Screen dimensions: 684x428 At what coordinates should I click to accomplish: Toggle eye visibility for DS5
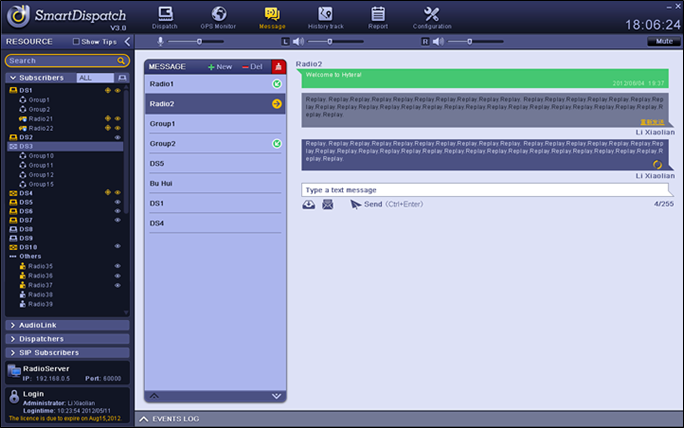pos(117,202)
